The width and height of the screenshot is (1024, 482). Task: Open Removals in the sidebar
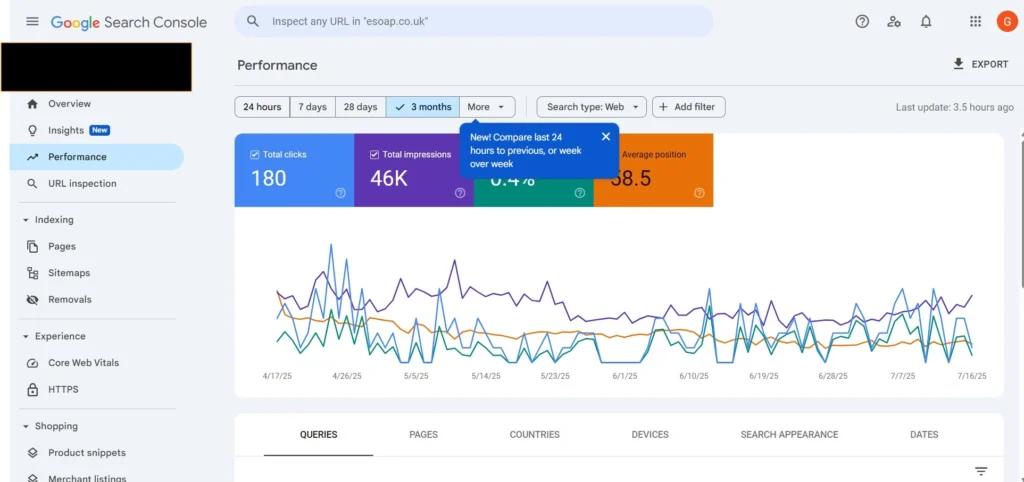tap(97, 300)
